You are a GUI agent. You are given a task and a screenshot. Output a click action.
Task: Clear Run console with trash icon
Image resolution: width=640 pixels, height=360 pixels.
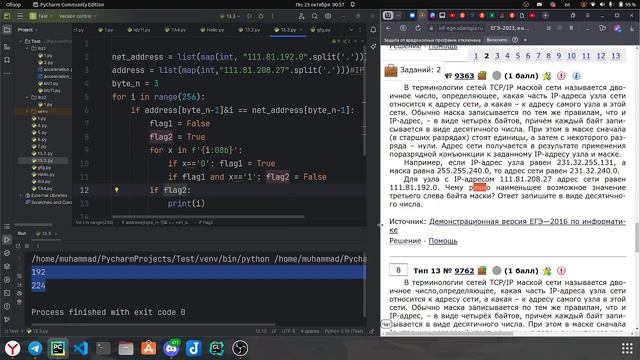pyautogui.click(x=19, y=302)
